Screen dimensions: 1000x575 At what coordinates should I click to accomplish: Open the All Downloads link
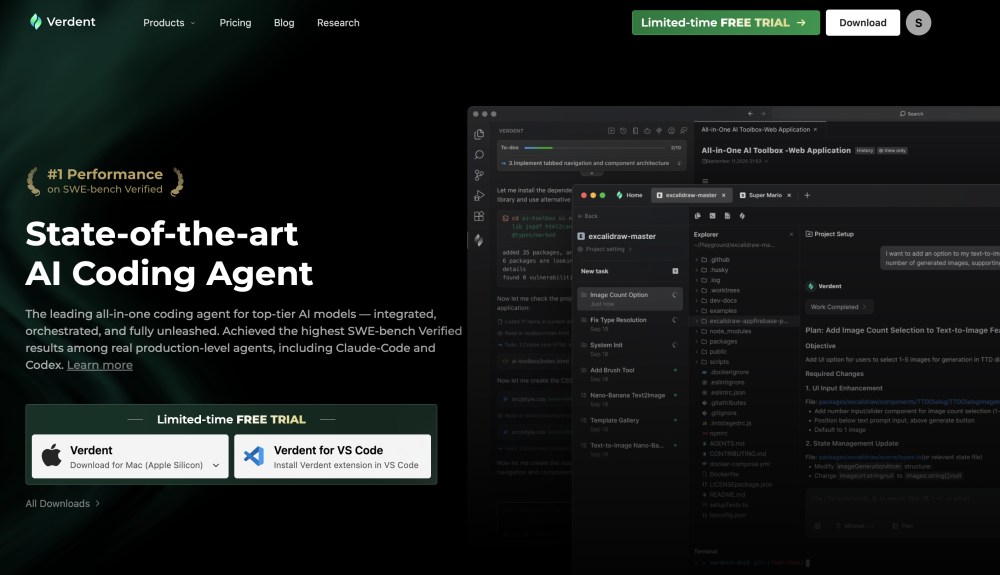point(62,503)
